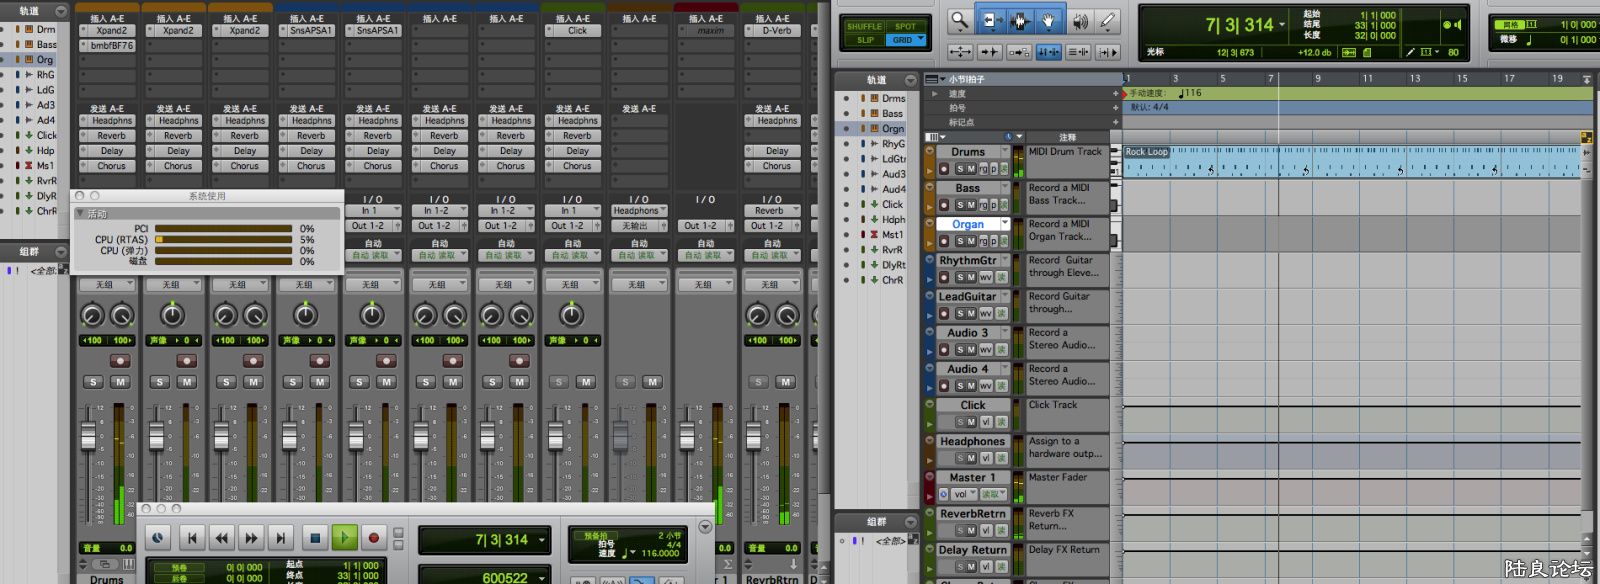The image size is (1600, 584).
Task: Select the Zoomer magnifying glass tool
Action: (959, 21)
